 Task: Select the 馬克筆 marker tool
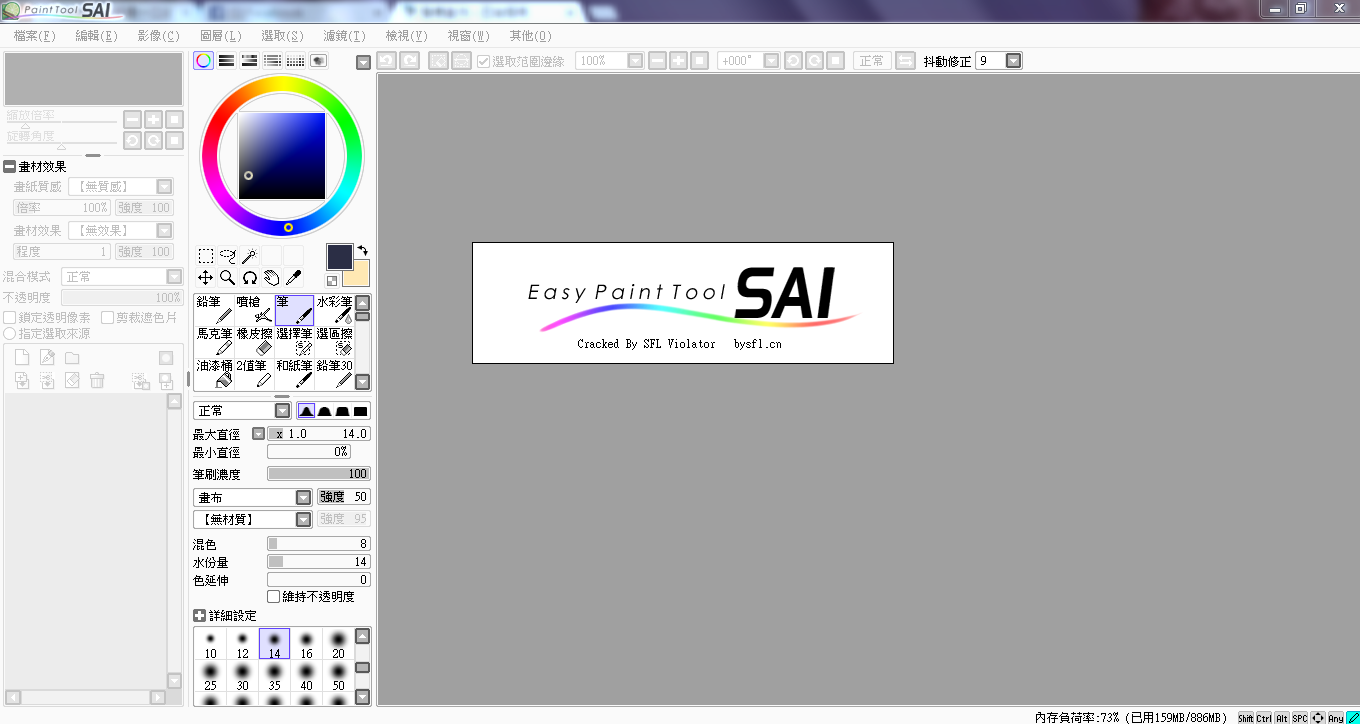tap(214, 341)
